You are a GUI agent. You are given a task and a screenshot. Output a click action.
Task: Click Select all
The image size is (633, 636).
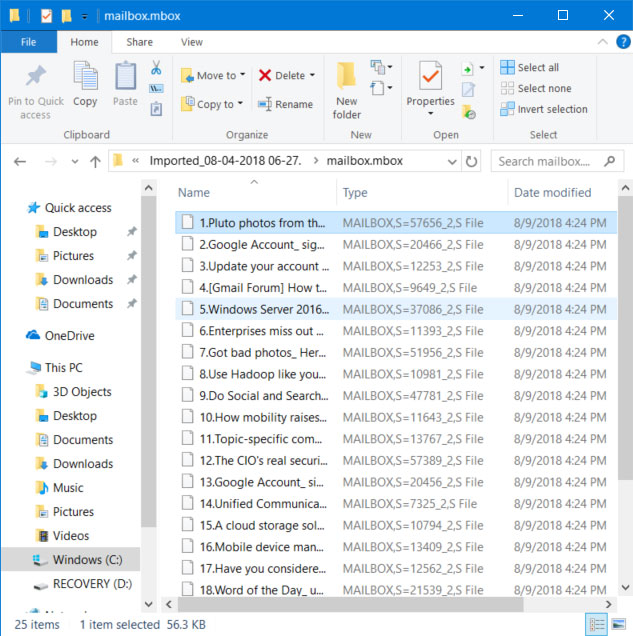[x=530, y=67]
